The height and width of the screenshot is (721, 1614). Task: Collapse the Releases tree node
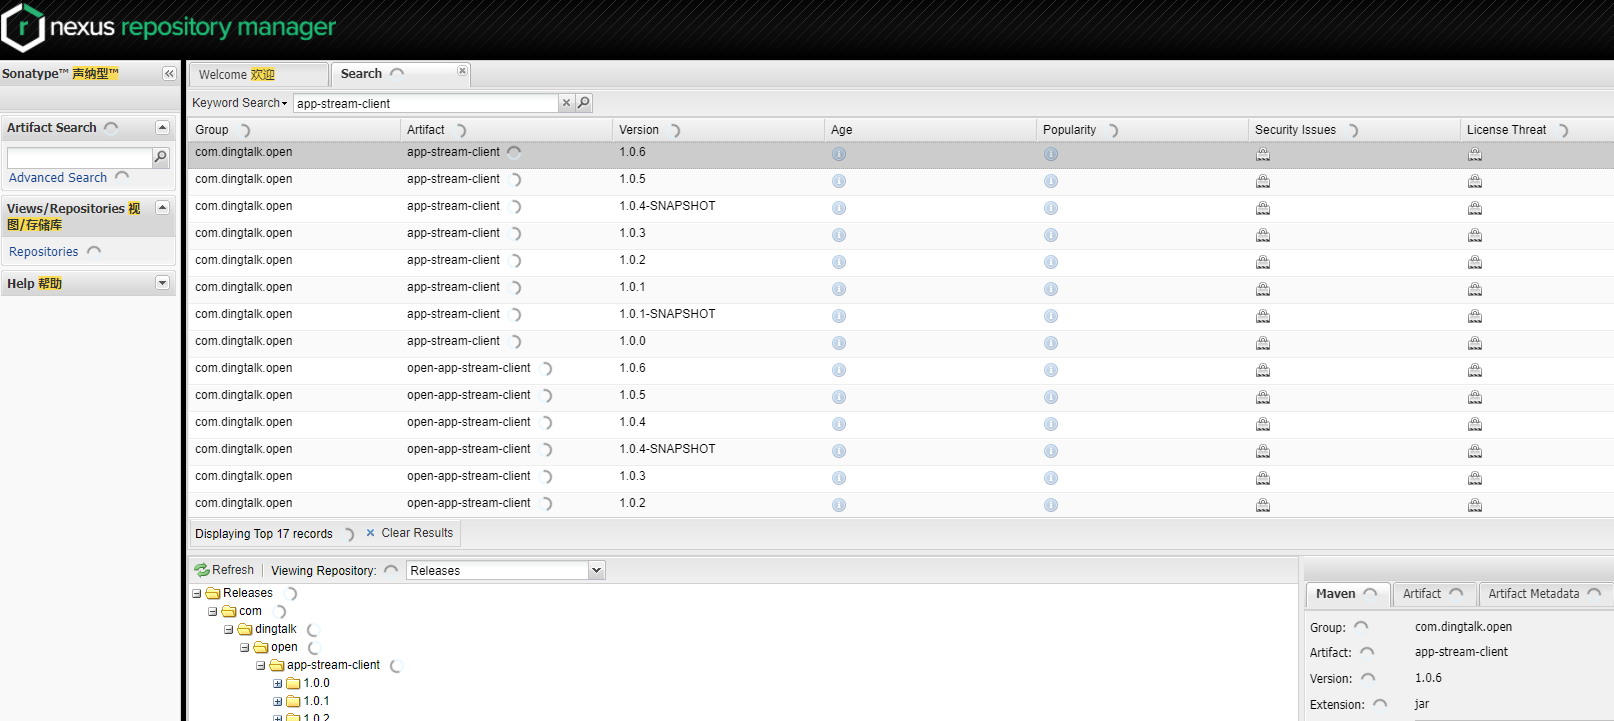(x=197, y=593)
